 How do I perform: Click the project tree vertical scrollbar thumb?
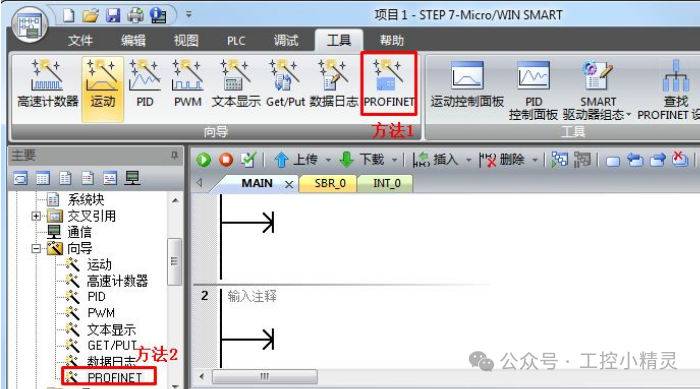174,262
